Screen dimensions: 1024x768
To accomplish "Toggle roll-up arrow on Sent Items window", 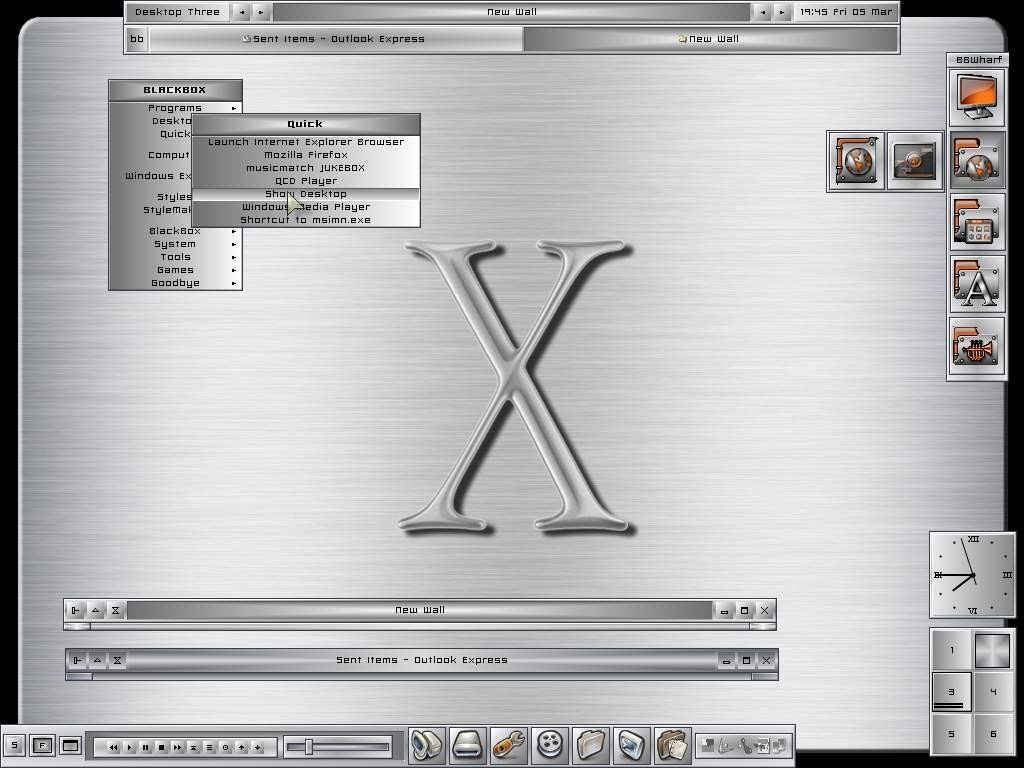I will click(97, 660).
